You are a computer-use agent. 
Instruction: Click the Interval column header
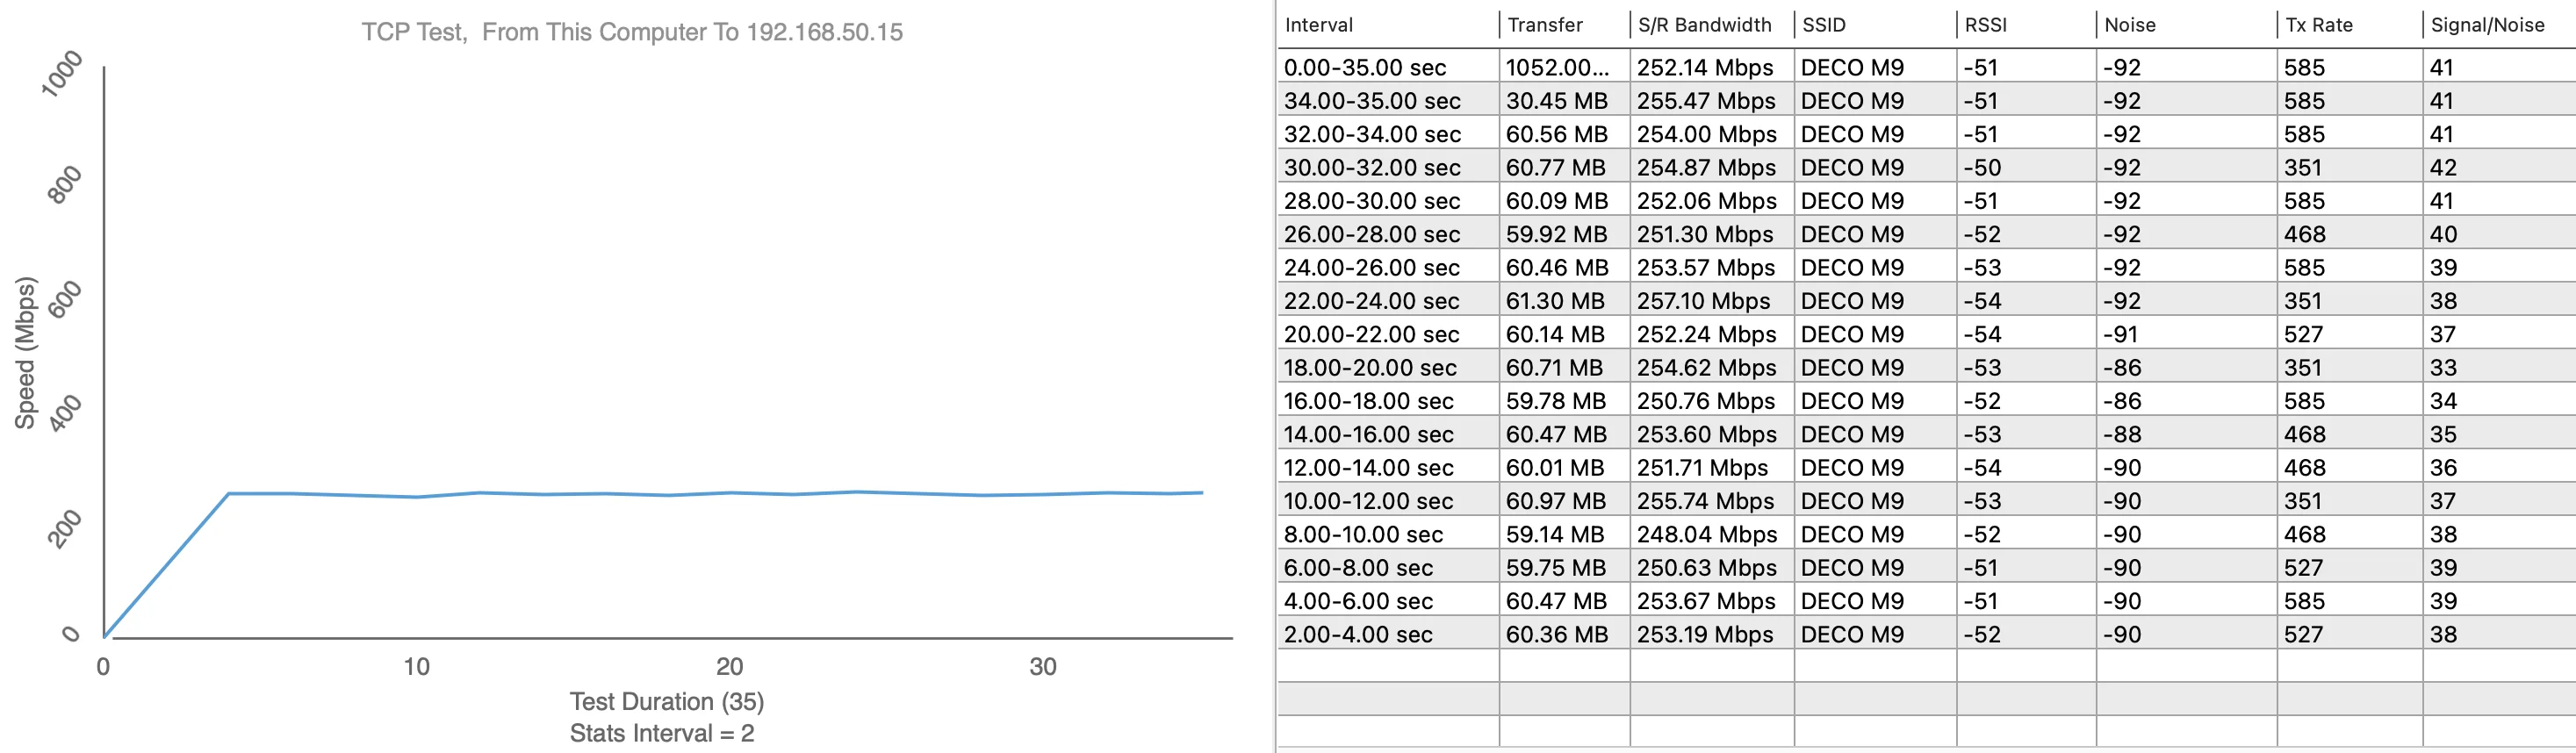[x=1318, y=25]
